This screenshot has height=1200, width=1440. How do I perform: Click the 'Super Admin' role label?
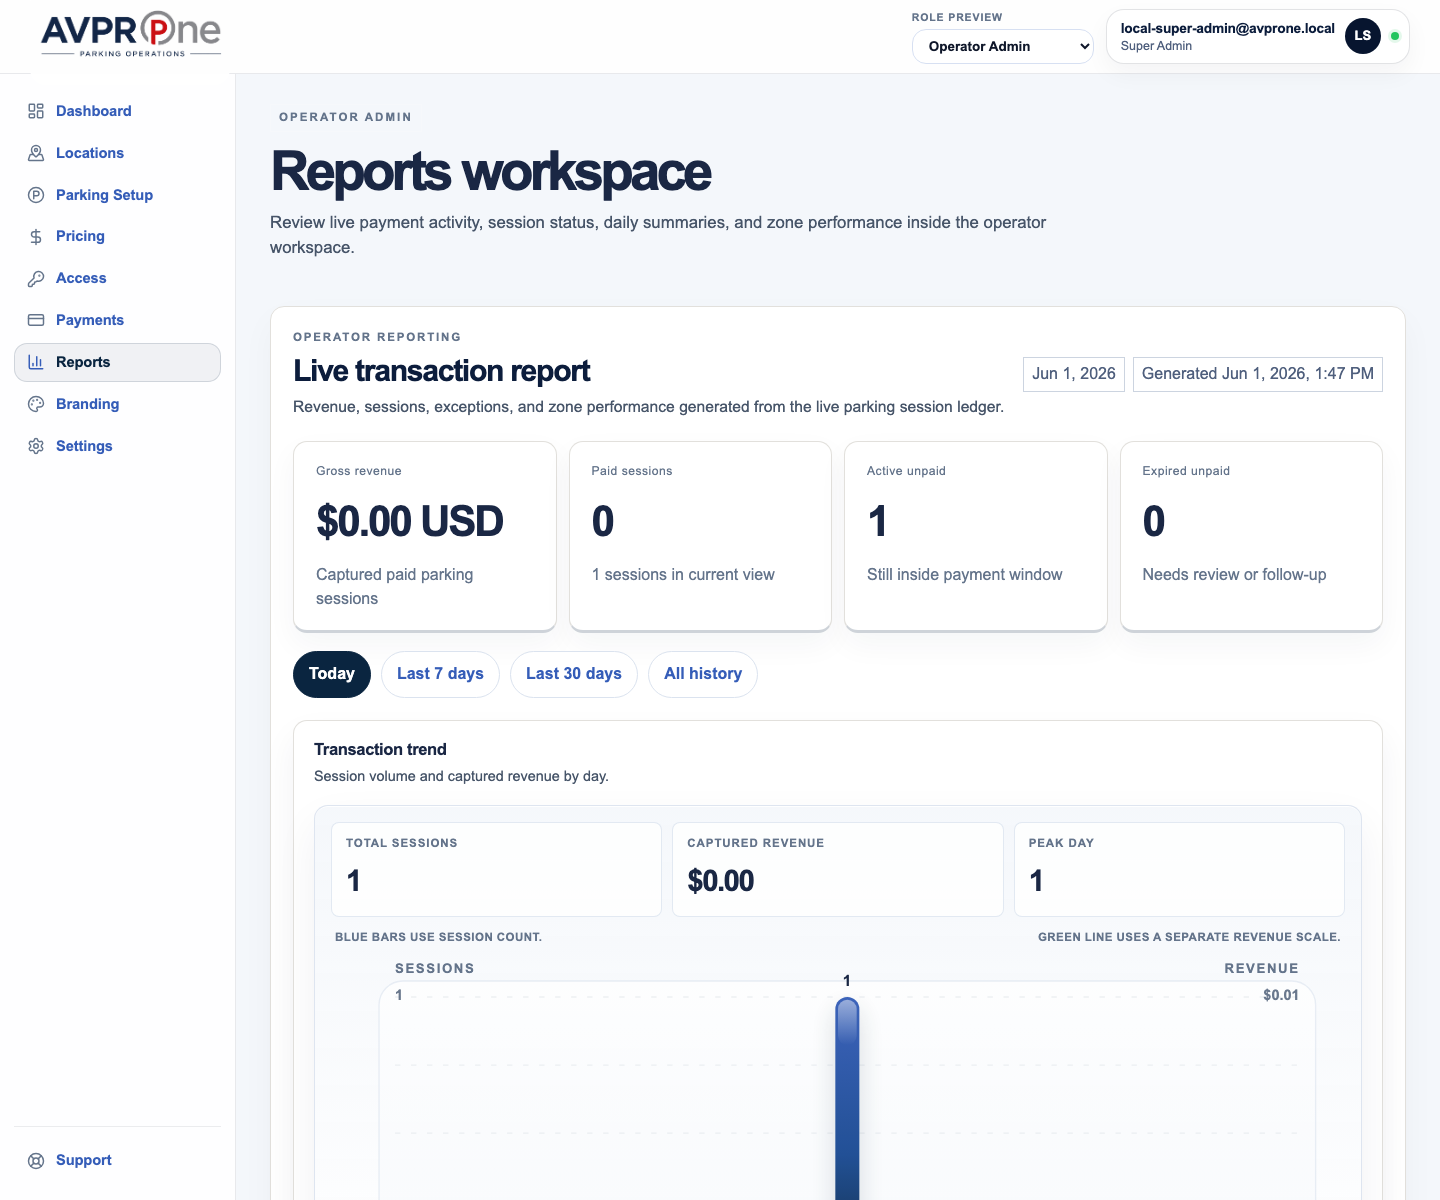(x=1156, y=46)
